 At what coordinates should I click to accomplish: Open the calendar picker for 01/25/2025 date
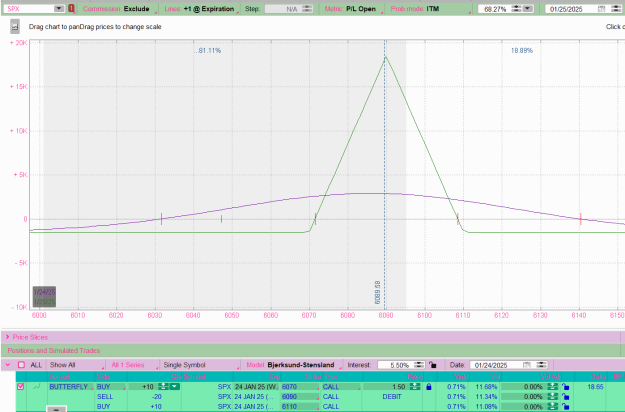[601, 9]
